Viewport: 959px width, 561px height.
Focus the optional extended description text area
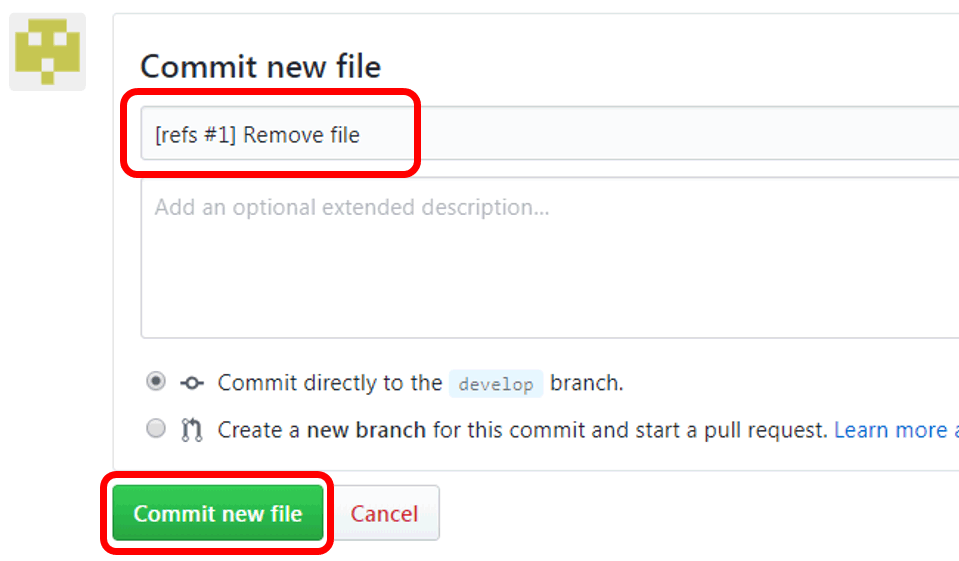(x=550, y=258)
